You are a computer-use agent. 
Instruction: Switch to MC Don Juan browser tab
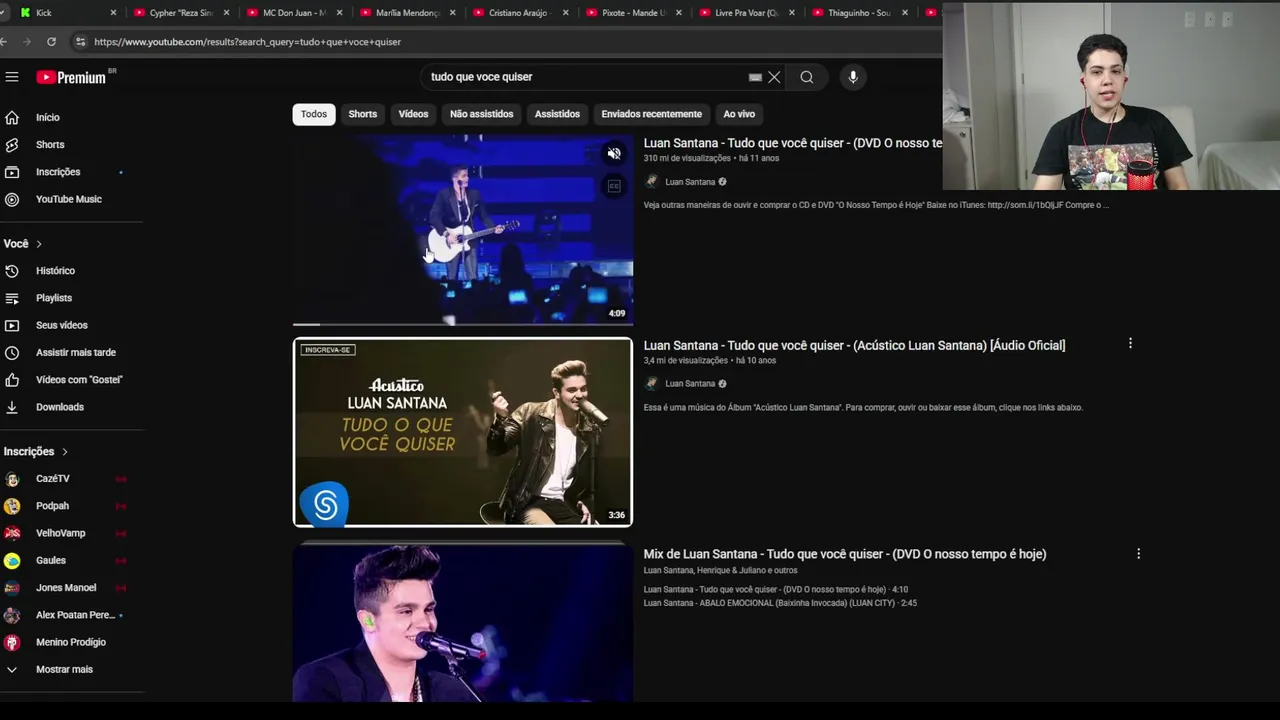tap(293, 13)
